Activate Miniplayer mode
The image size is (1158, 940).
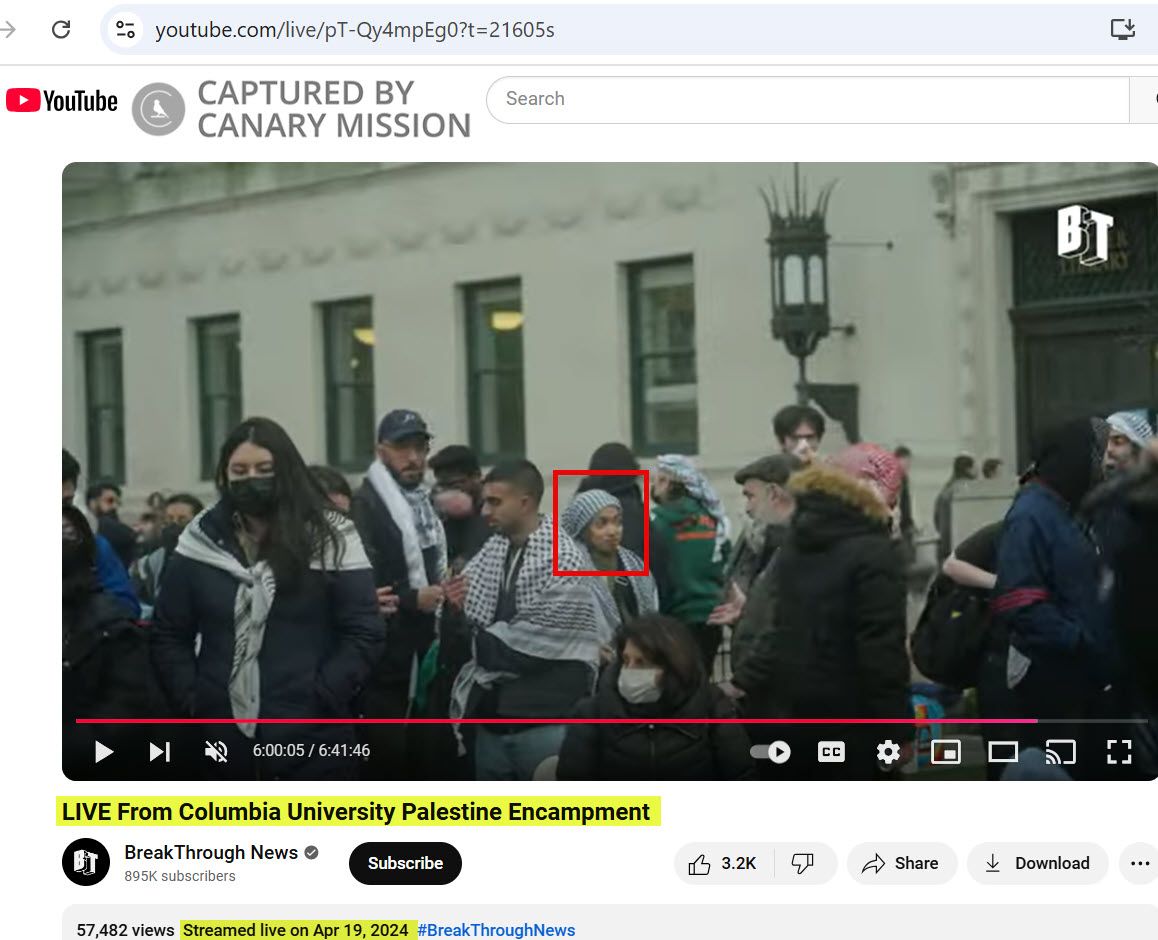[x=945, y=751]
